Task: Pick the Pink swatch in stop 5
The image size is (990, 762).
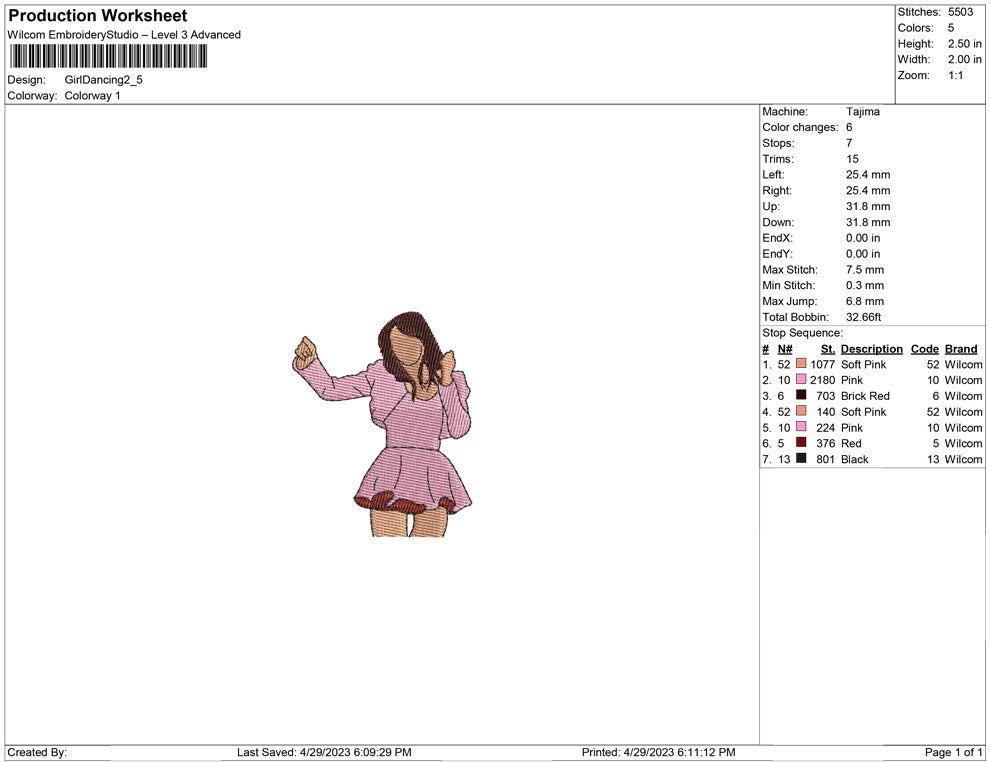Action: tap(801, 428)
